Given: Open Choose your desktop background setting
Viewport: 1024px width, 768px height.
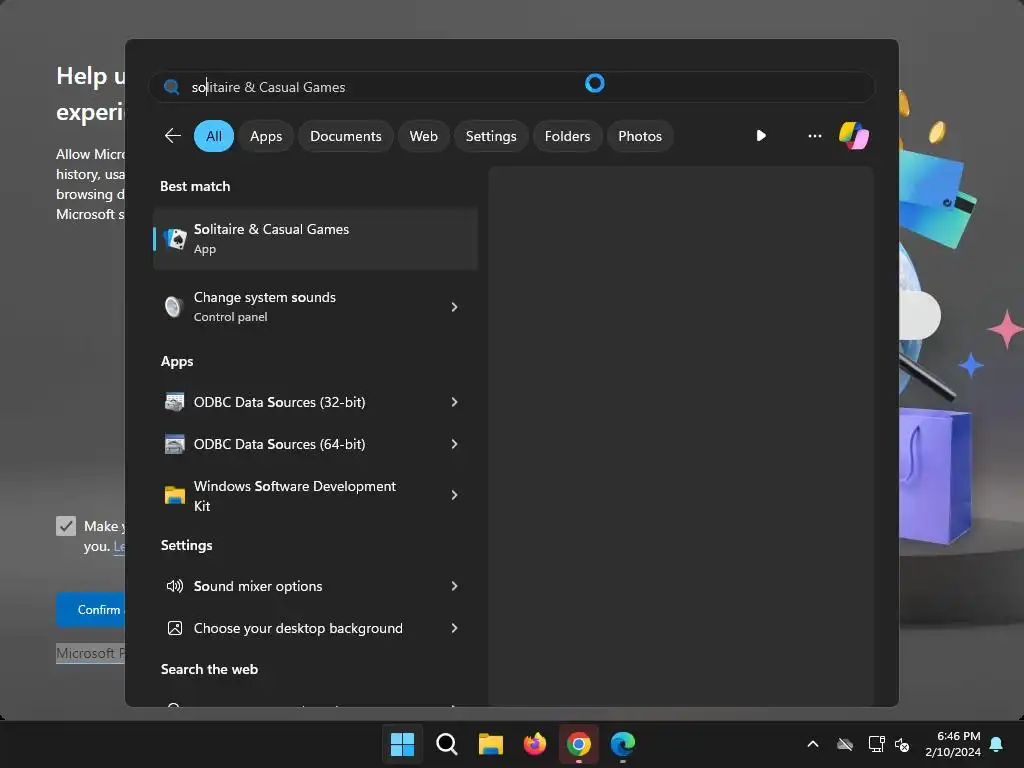Looking at the screenshot, I should [x=315, y=628].
